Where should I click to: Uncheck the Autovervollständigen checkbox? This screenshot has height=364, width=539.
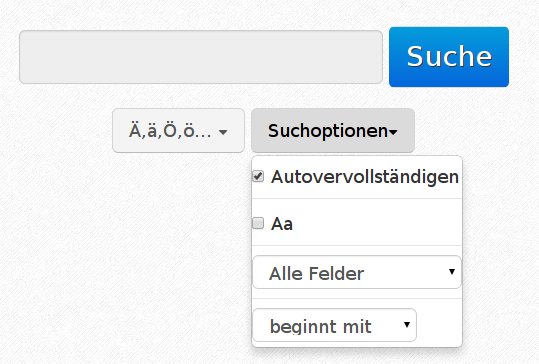coord(258,176)
